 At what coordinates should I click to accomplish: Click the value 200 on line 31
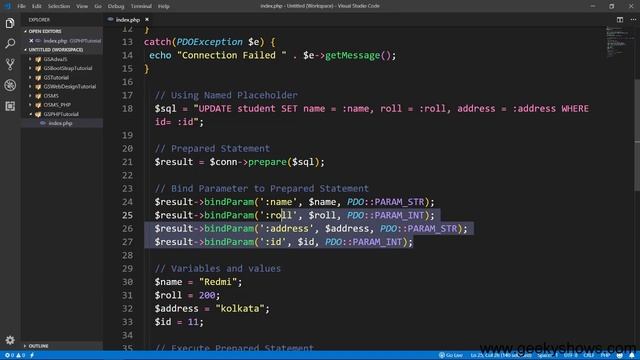coord(207,295)
